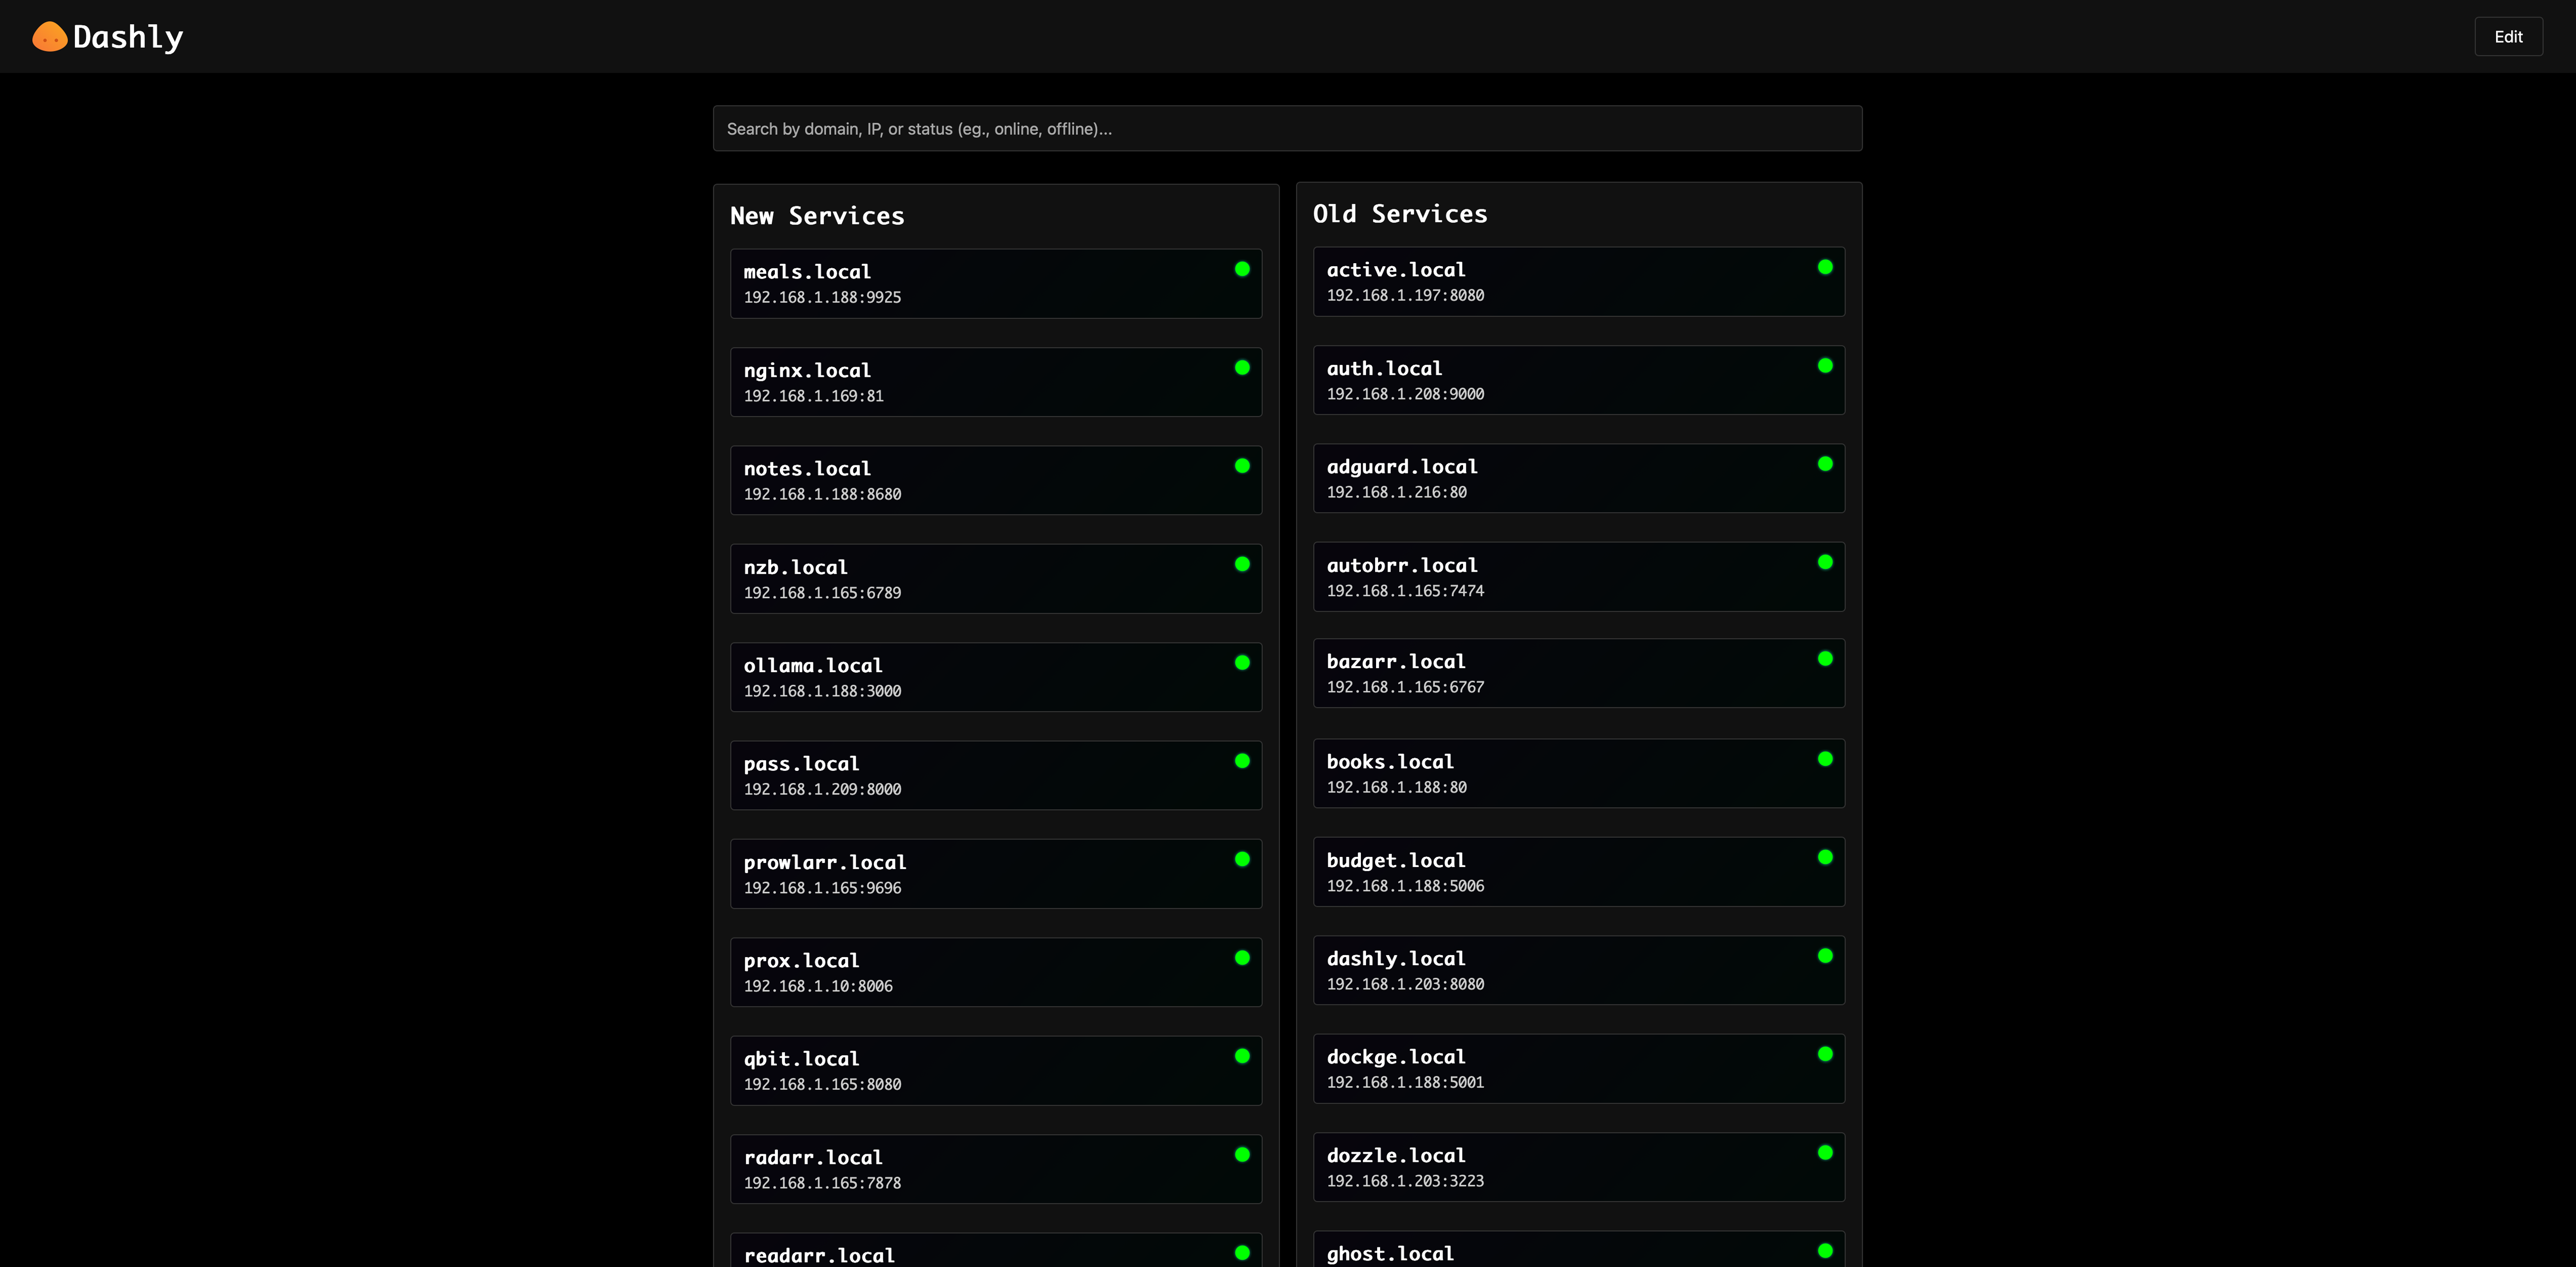Open the prowlarr.local service link
This screenshot has height=1267, width=2576.
(x=996, y=874)
